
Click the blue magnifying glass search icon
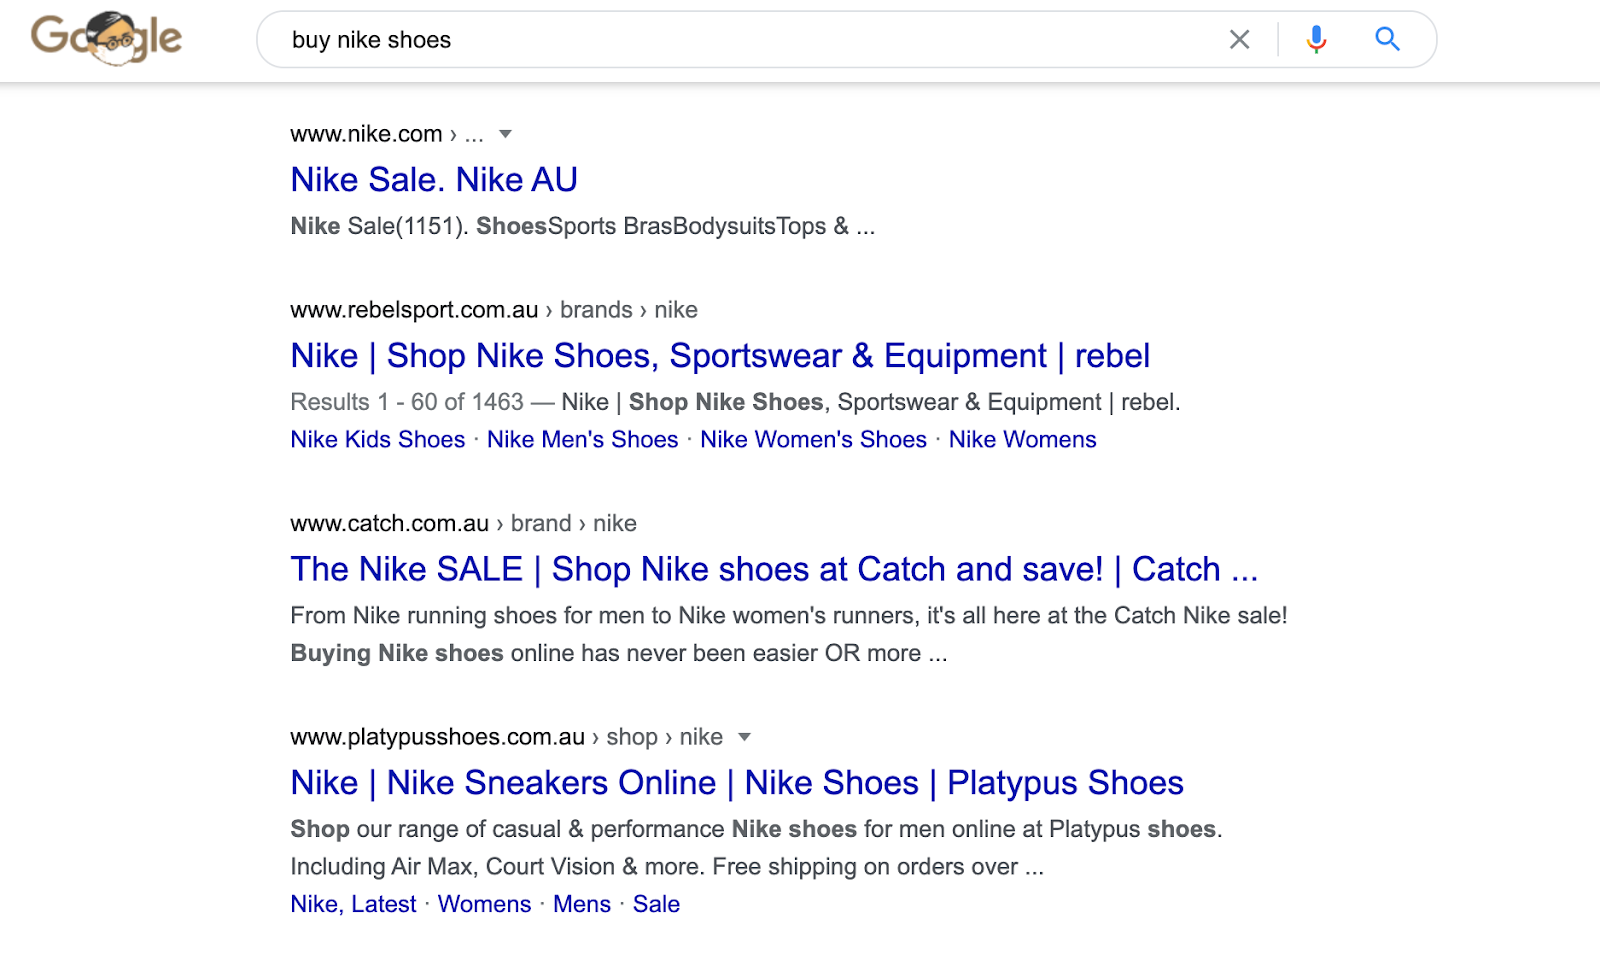coord(1387,40)
